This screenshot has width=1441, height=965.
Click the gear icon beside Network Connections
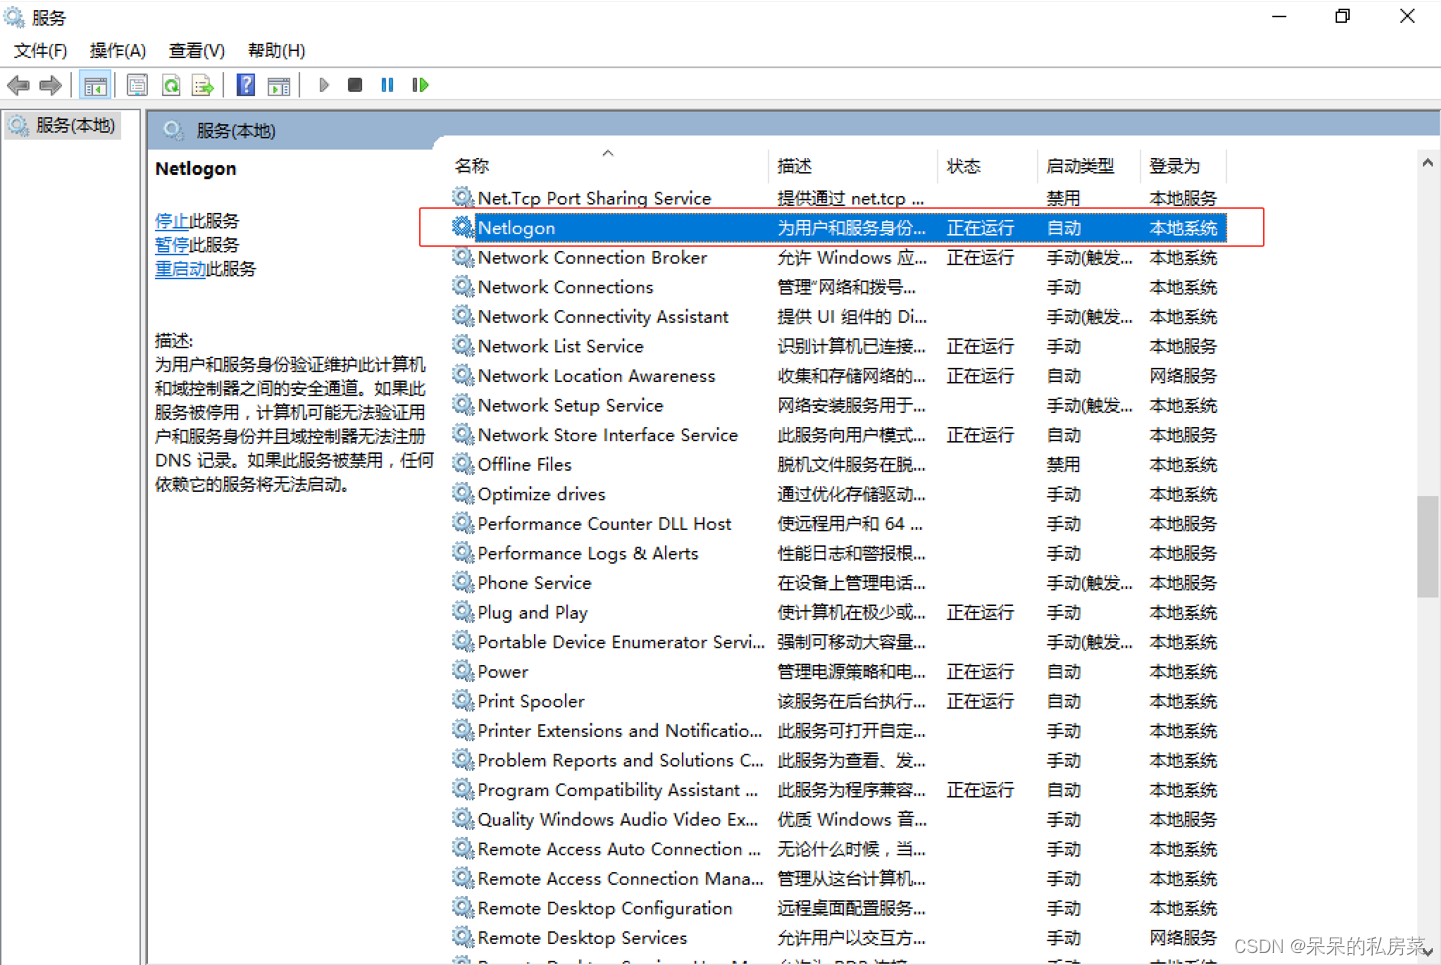point(462,286)
